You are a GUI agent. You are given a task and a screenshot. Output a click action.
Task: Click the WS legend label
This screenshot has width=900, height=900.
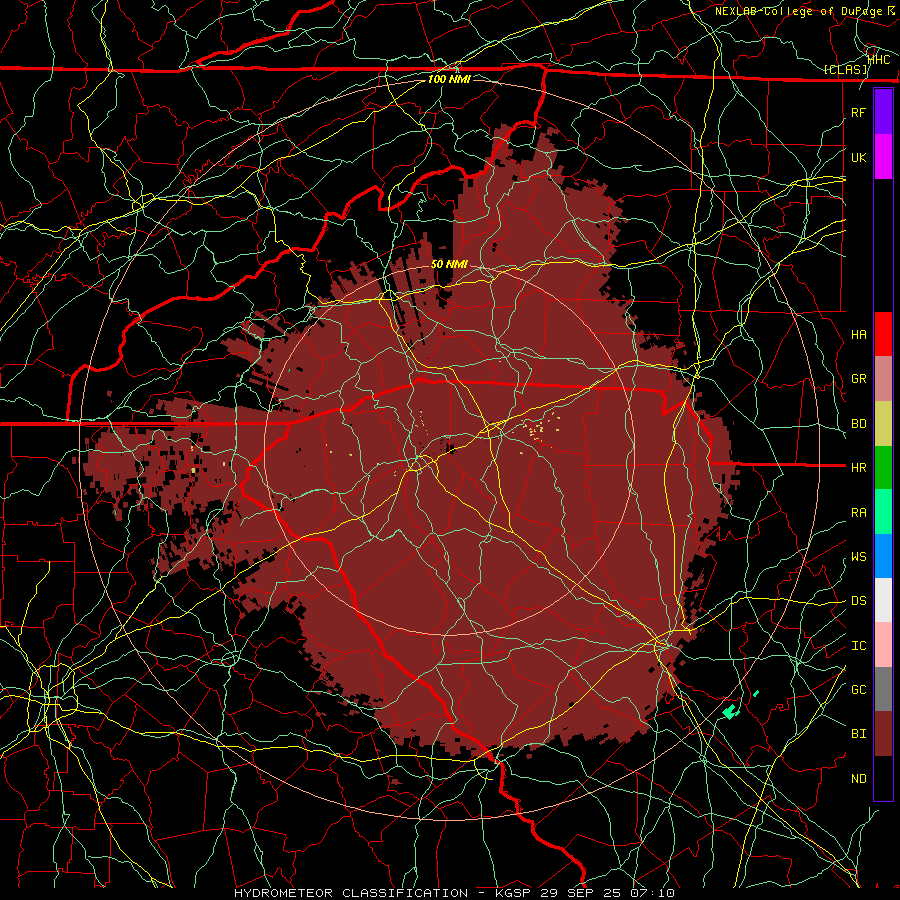tap(859, 557)
